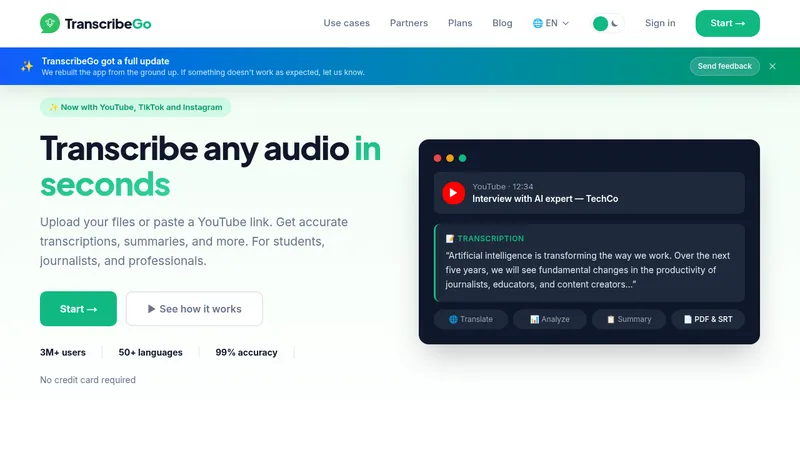Click the sparkles icon in update banner
This screenshot has width=800, height=450.
27,66
